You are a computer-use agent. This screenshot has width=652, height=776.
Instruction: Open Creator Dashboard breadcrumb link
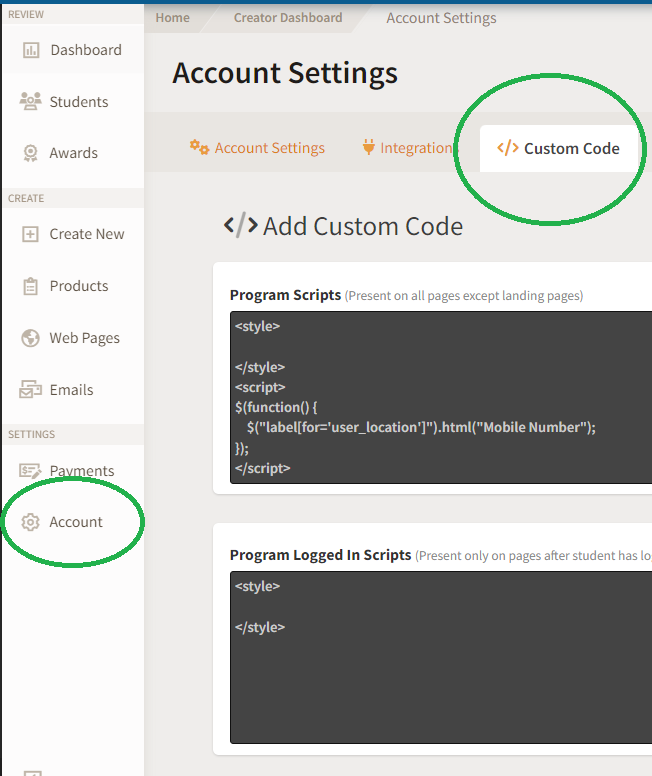[288, 18]
